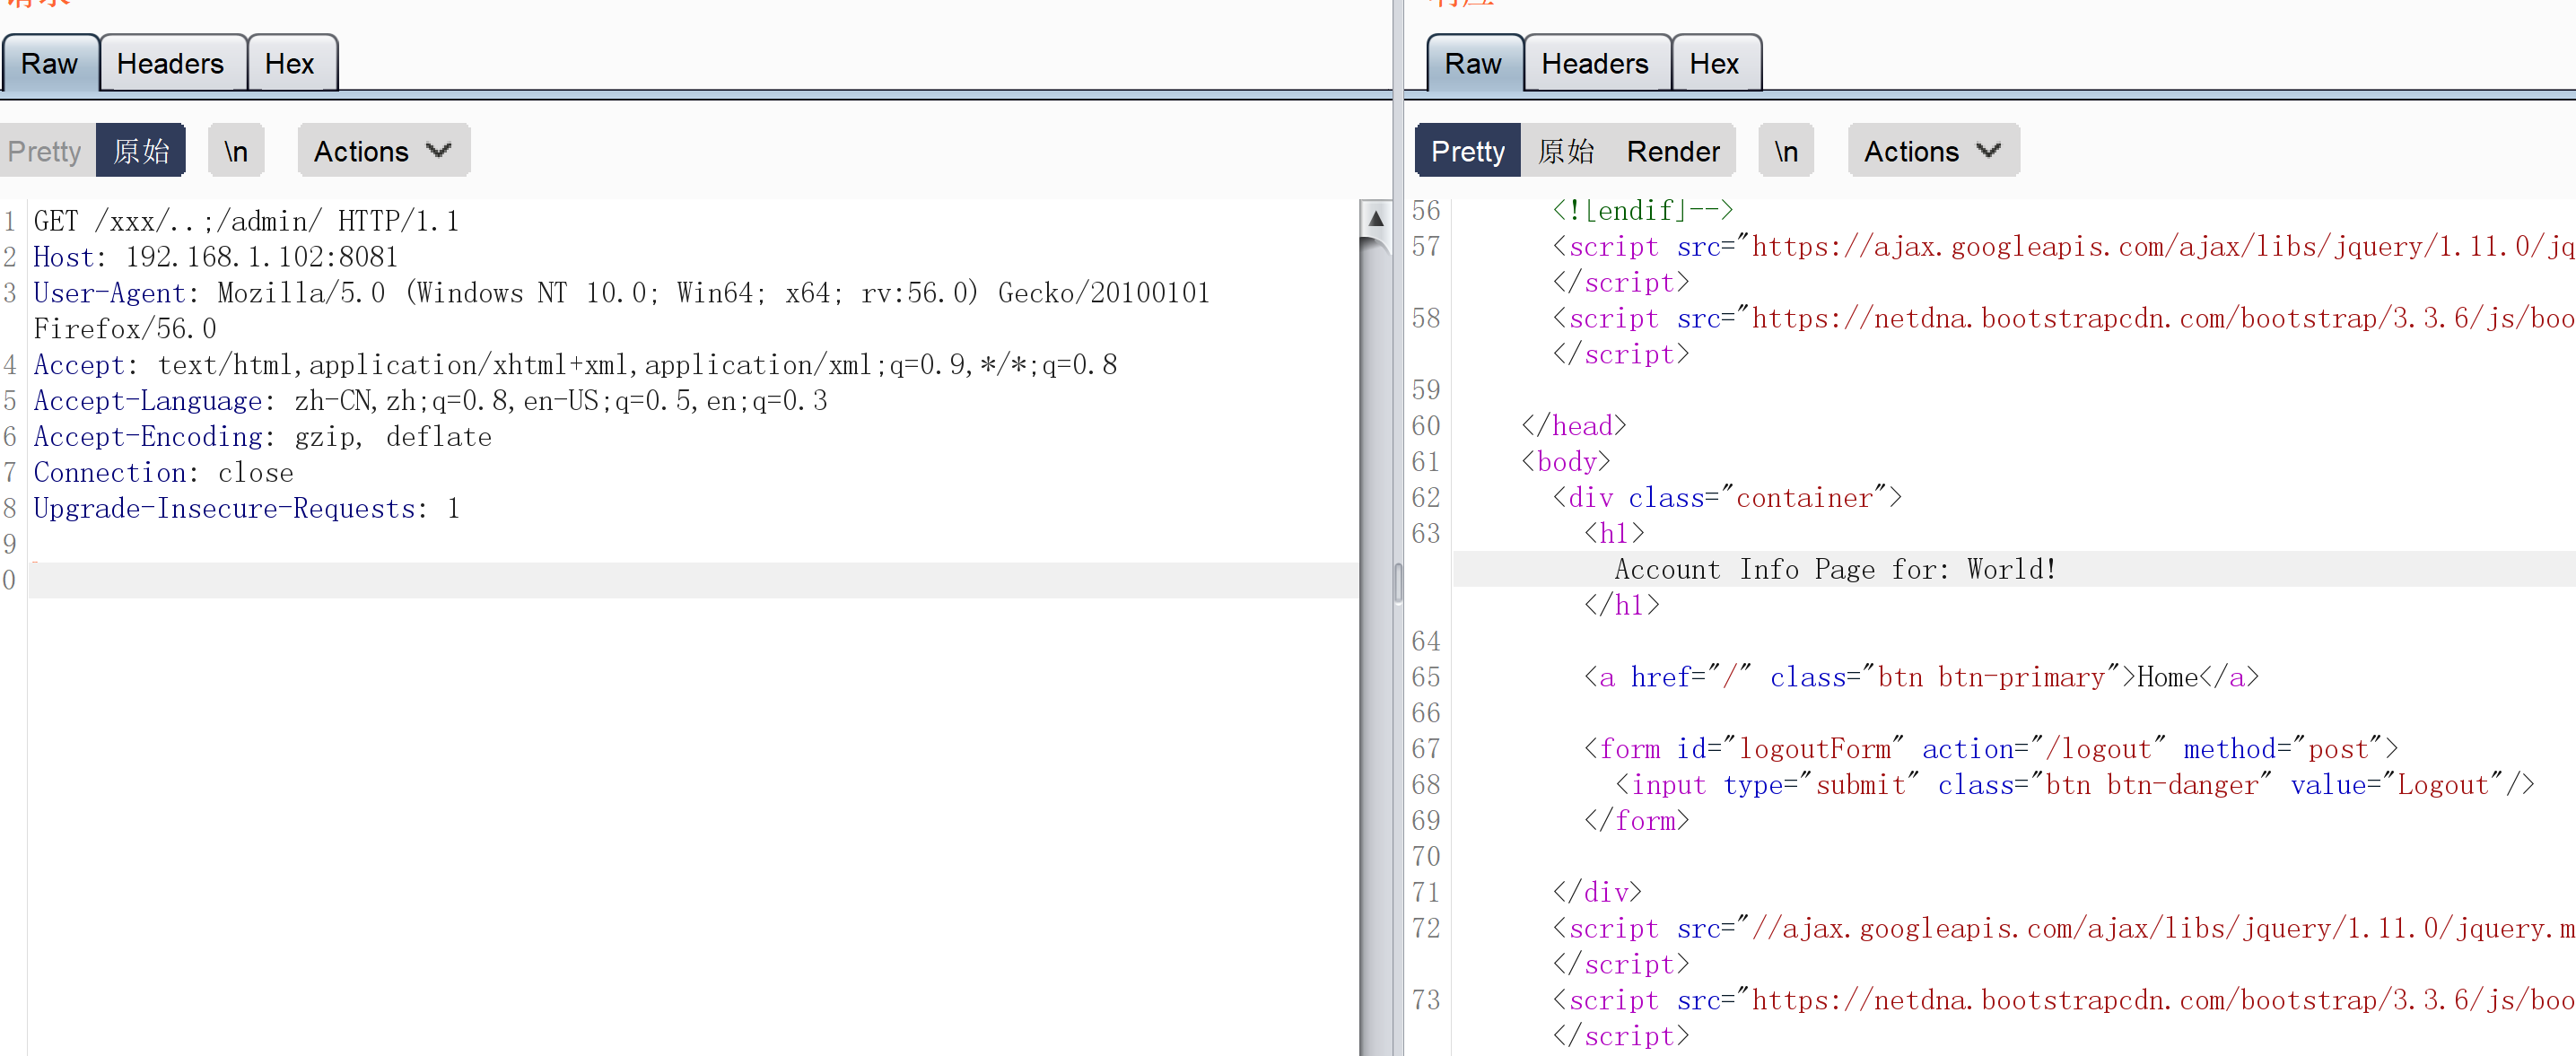Click the Host header line
Viewport: 2576px width, 1056px height.
pos(216,257)
